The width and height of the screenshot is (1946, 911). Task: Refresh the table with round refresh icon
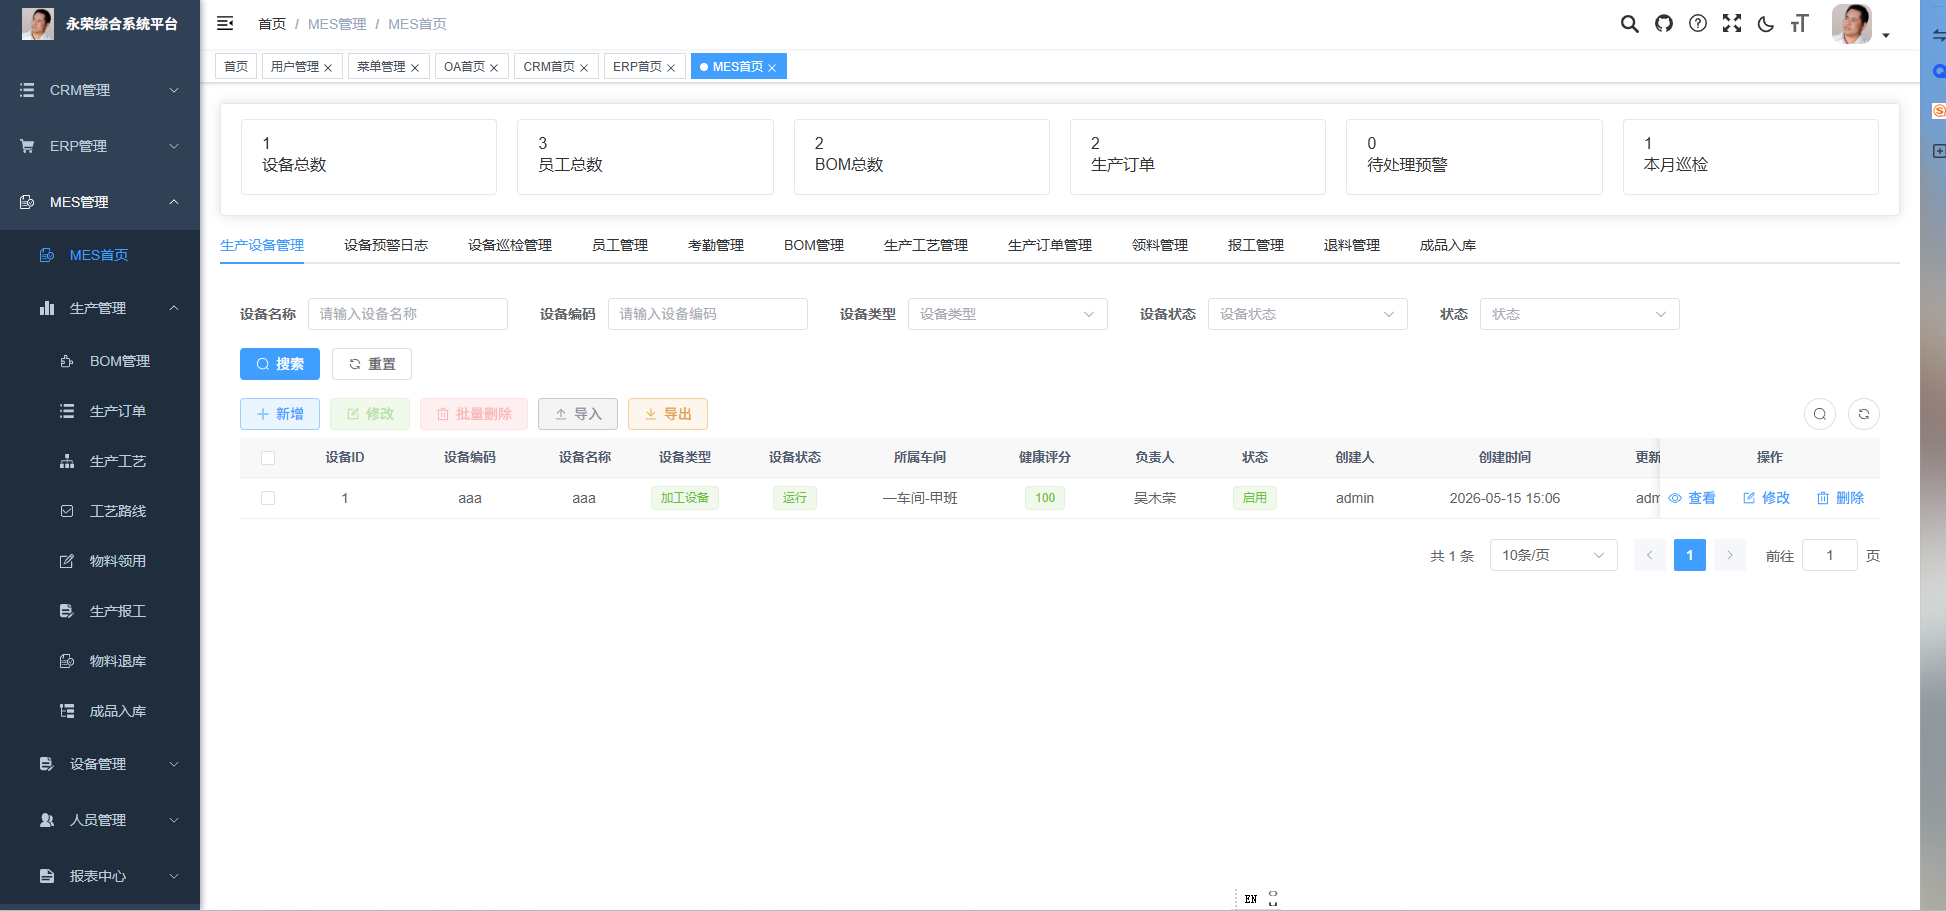click(x=1864, y=414)
